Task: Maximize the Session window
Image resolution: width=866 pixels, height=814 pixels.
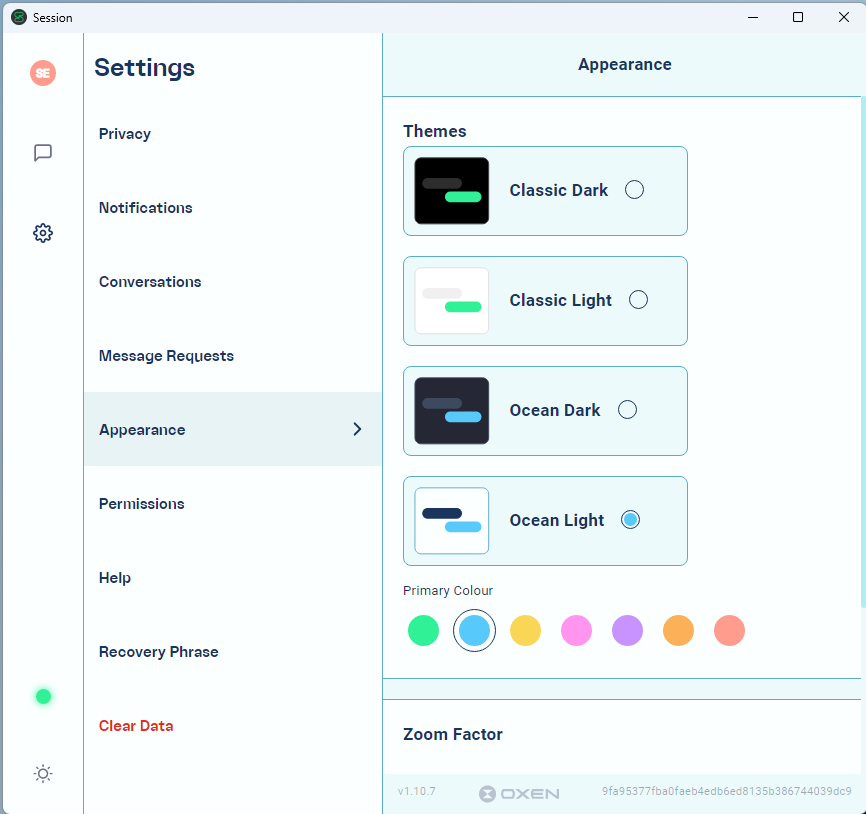Action: pos(798,17)
